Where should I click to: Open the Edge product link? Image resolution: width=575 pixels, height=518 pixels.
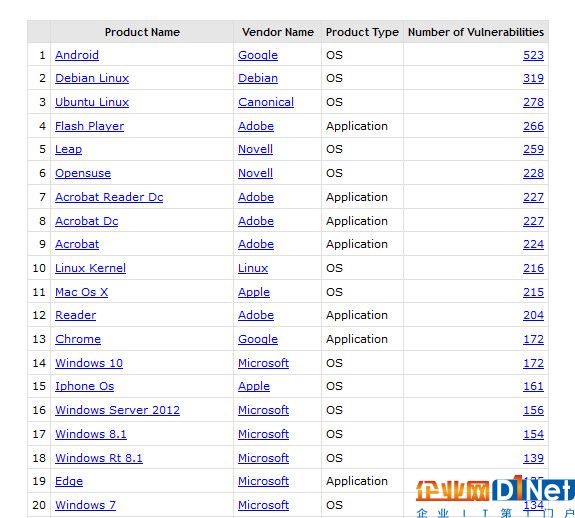pyautogui.click(x=69, y=481)
